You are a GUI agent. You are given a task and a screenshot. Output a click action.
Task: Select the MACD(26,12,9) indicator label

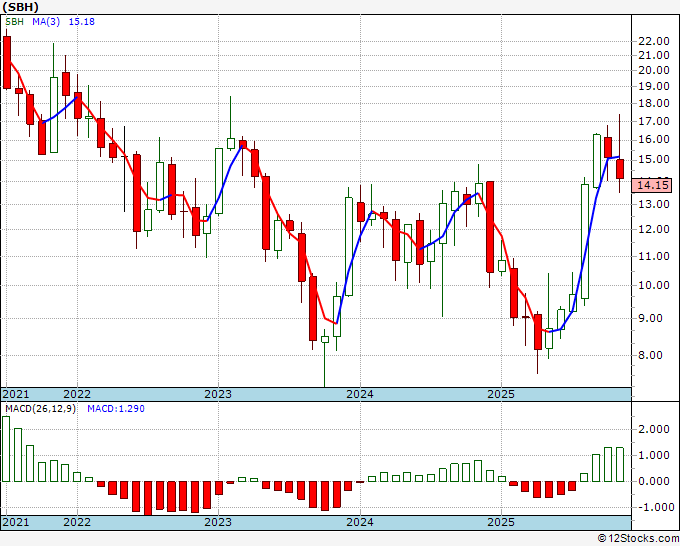tap(40, 409)
